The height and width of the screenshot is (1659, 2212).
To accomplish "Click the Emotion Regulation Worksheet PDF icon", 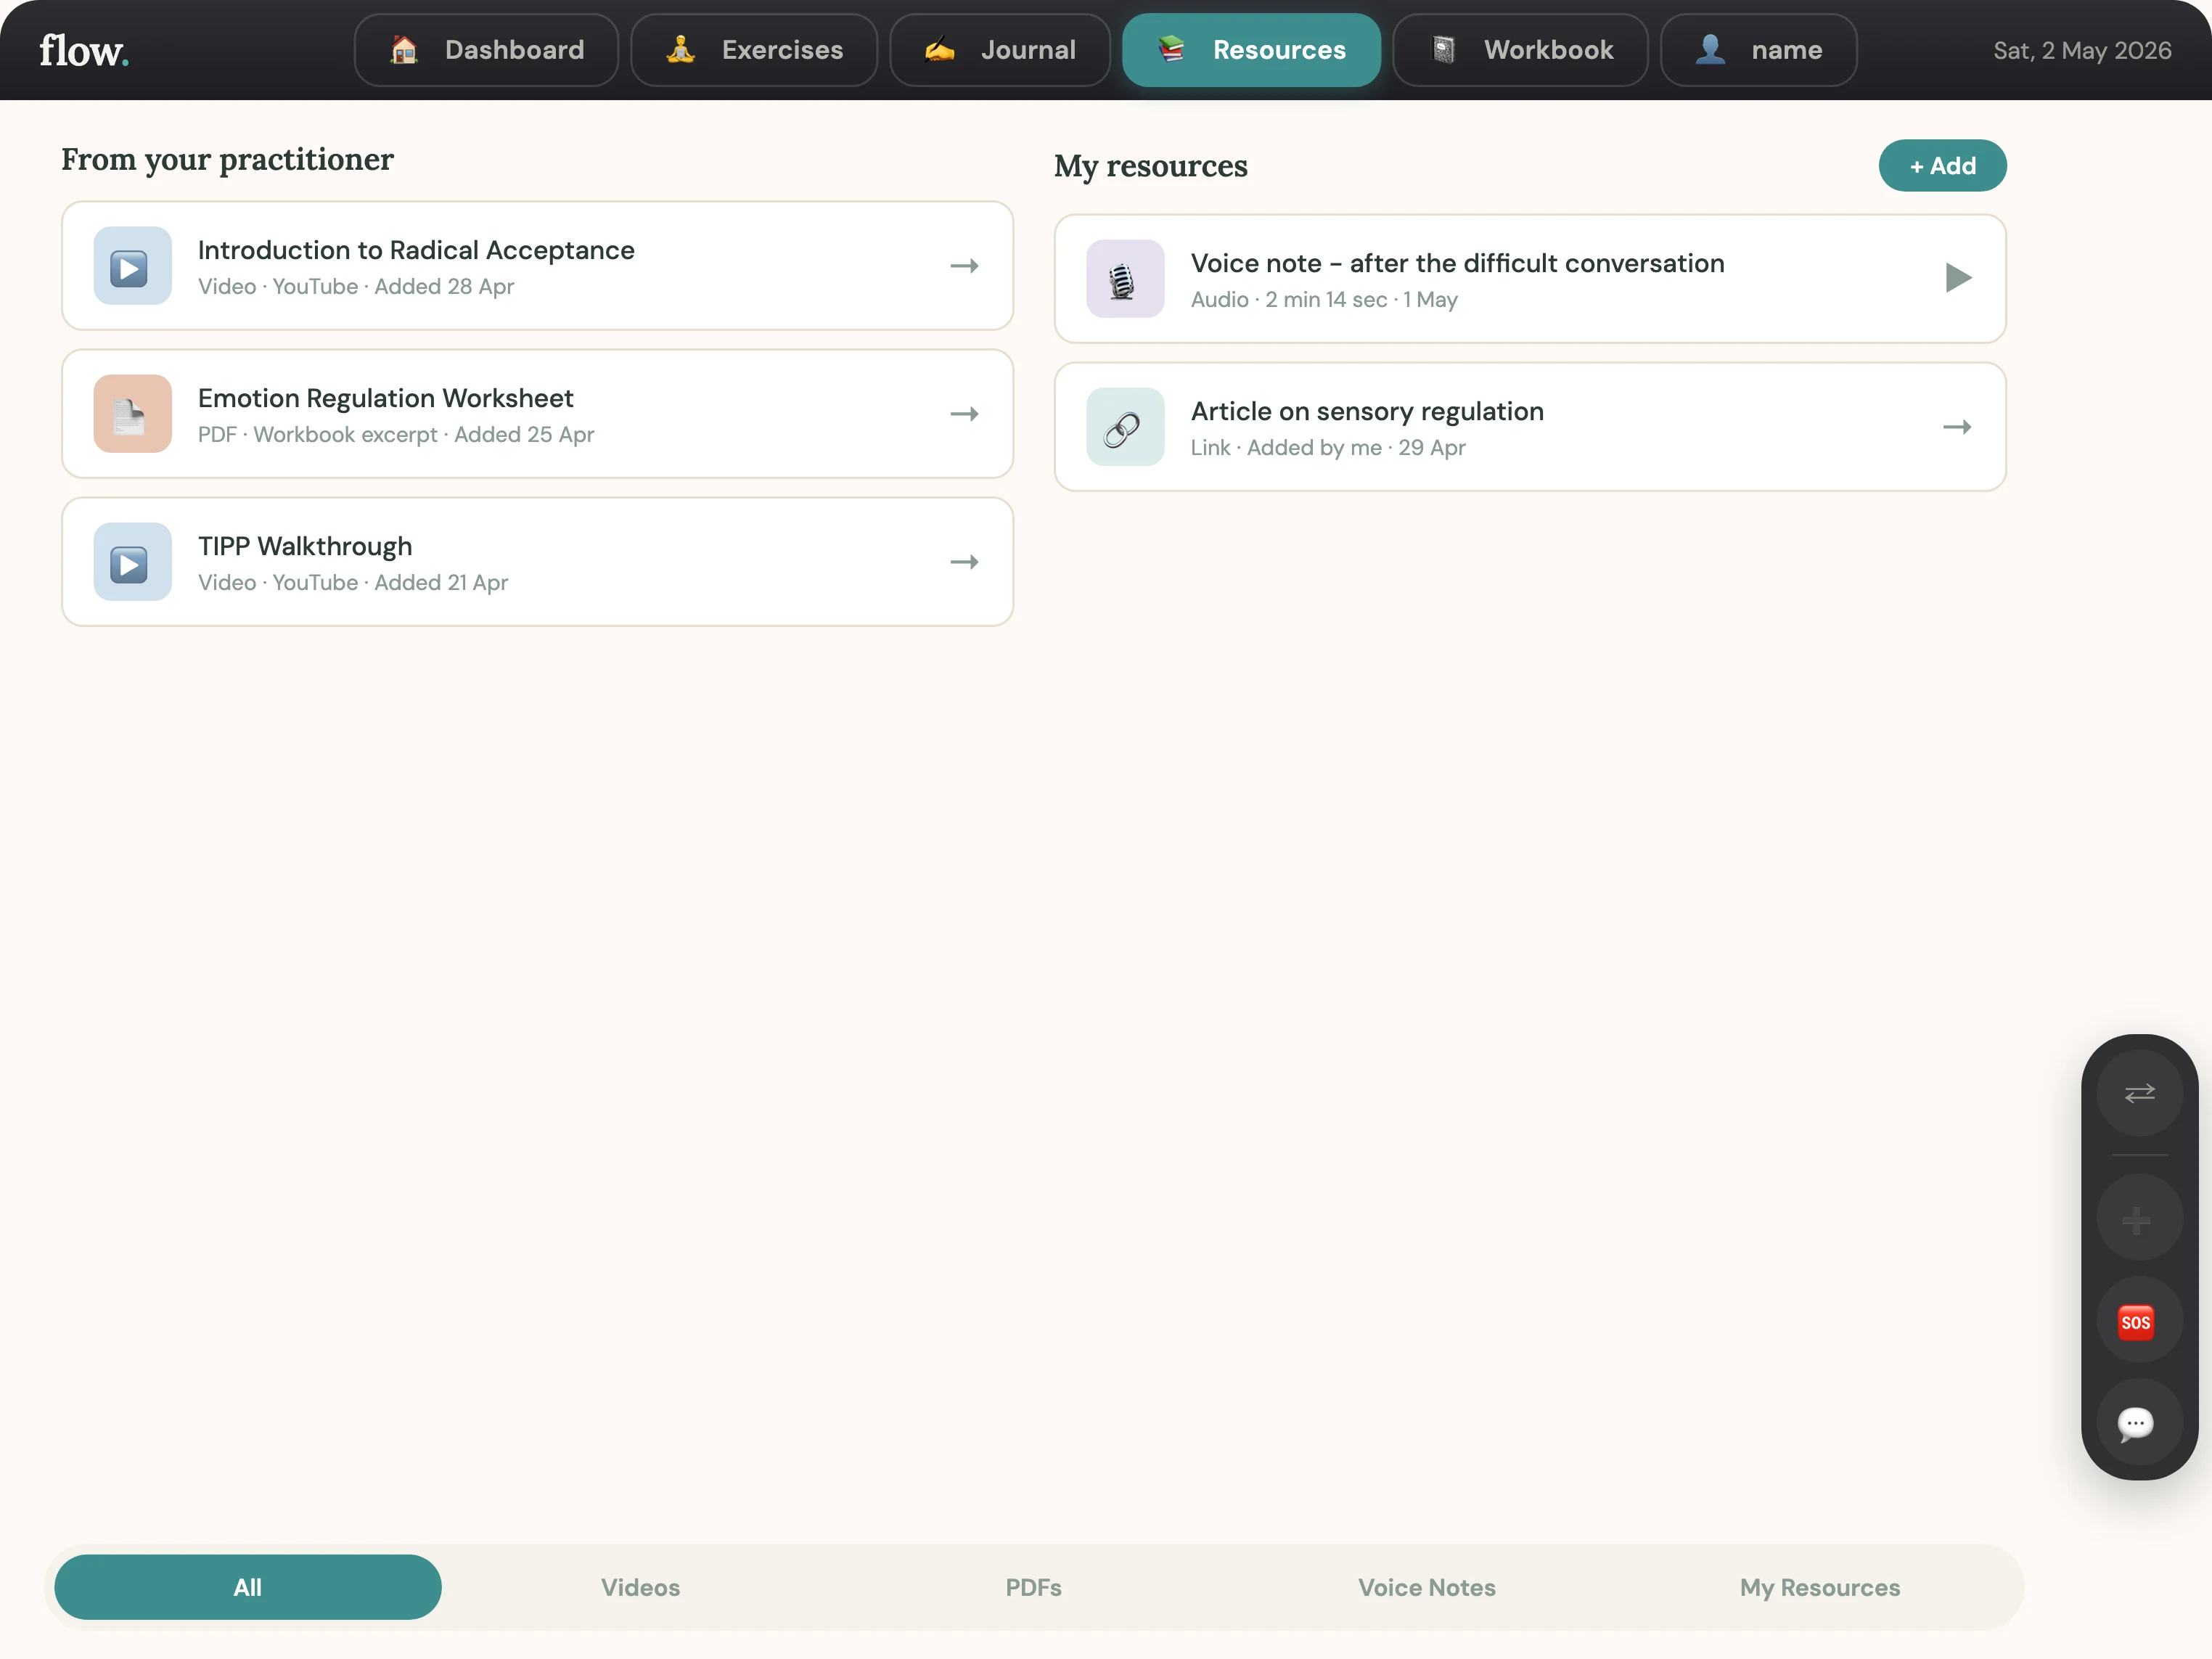I will pyautogui.click(x=132, y=414).
